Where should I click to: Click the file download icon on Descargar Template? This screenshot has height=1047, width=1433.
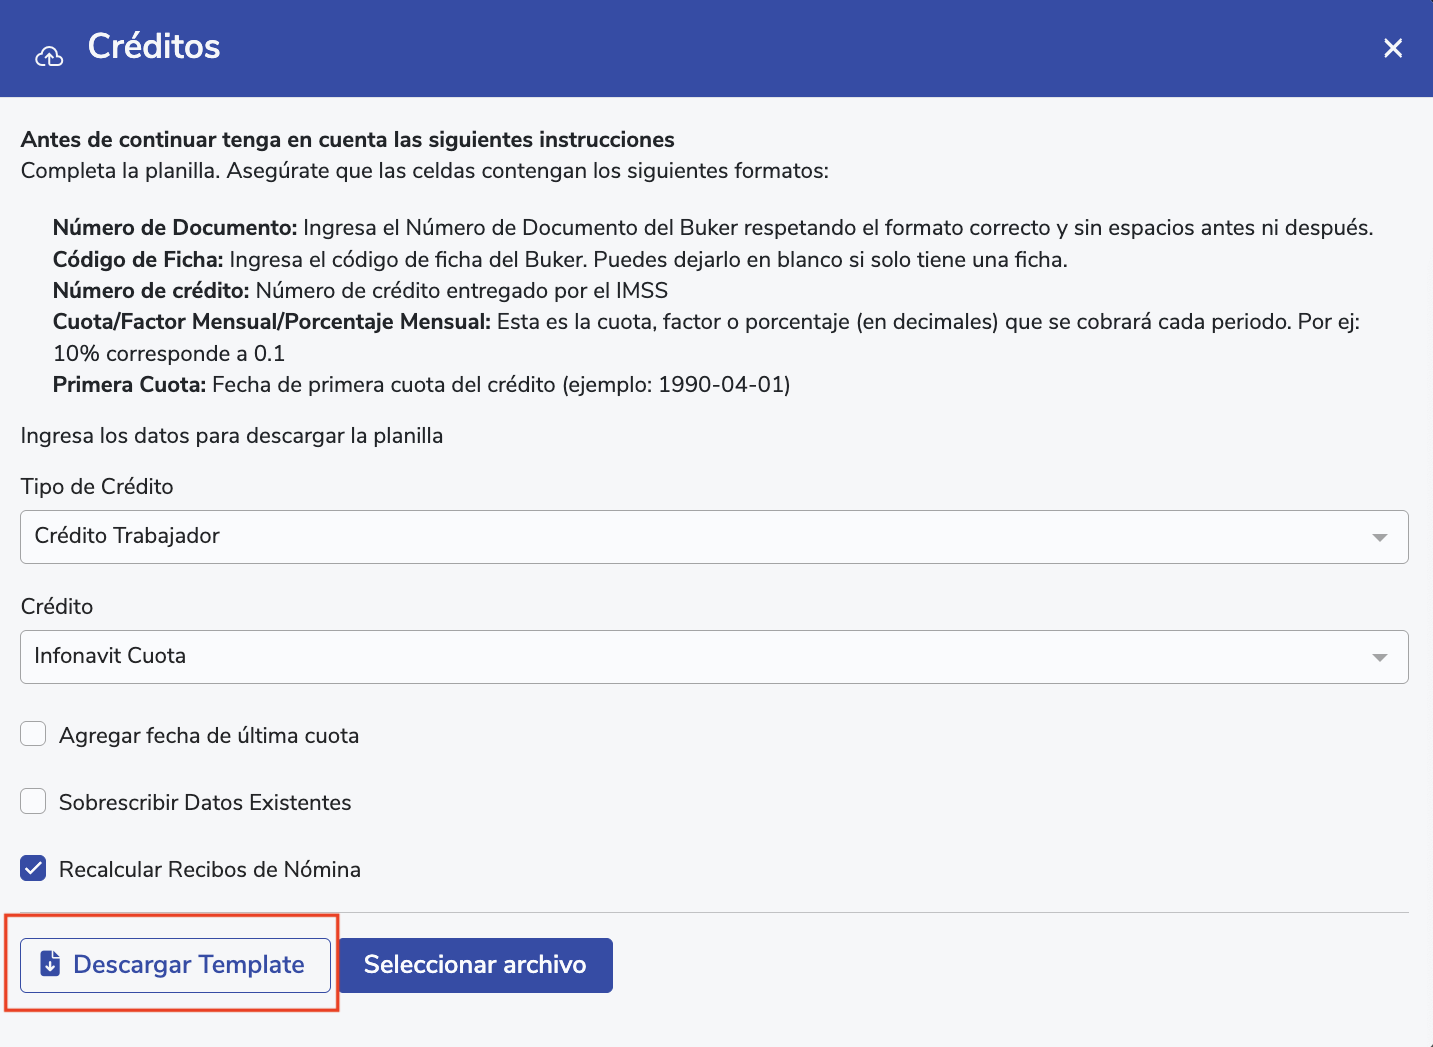(x=50, y=964)
